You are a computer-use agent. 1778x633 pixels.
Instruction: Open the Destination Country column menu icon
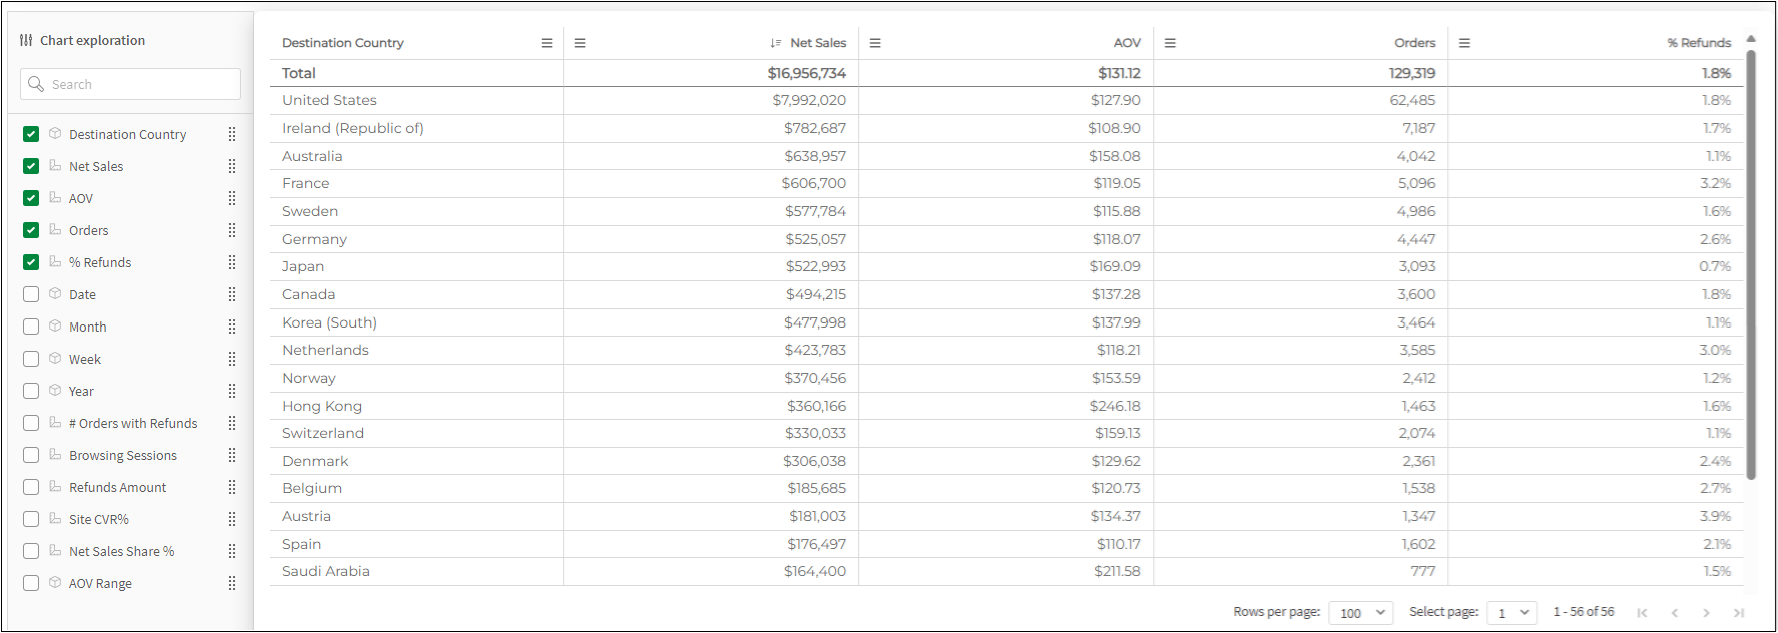pyautogui.click(x=547, y=43)
